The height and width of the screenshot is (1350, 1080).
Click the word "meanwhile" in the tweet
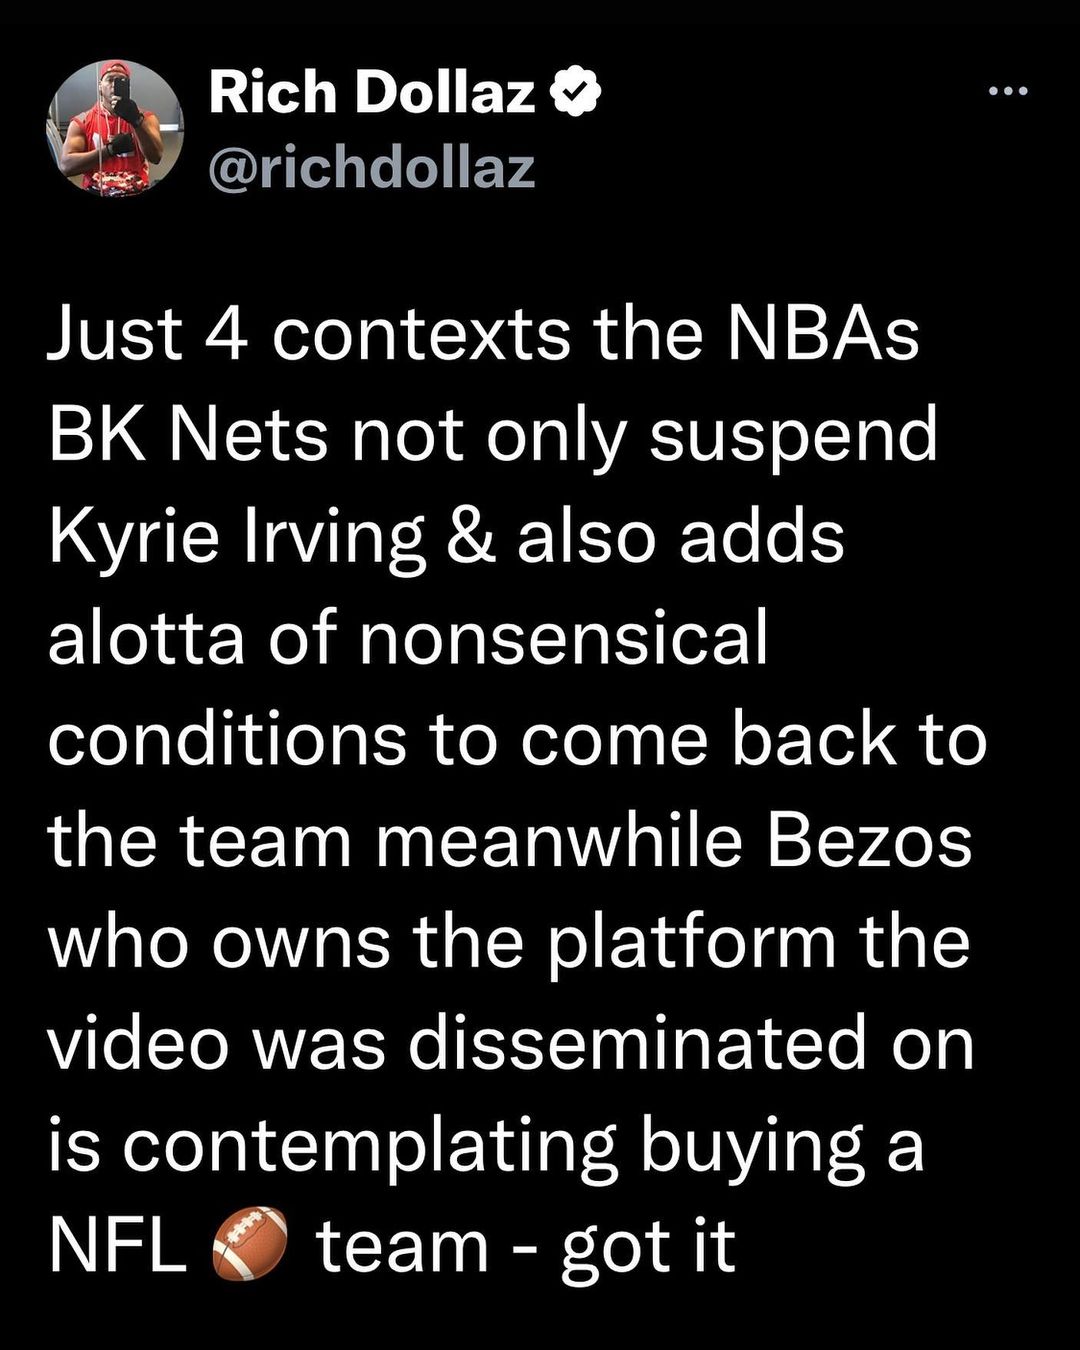click(559, 841)
